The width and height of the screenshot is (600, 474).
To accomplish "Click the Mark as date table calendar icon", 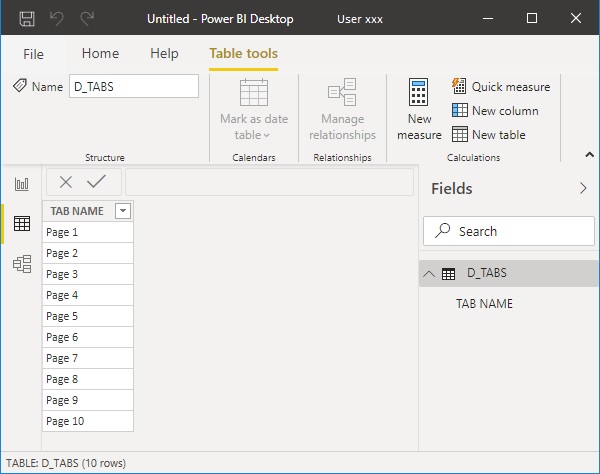I will click(x=254, y=92).
